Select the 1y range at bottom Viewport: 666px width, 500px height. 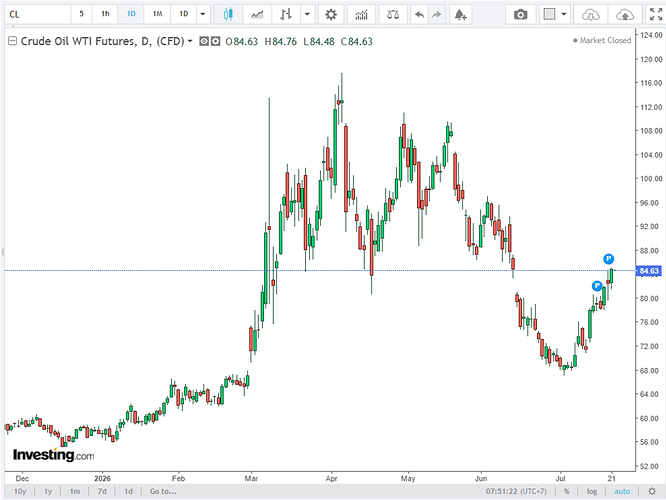(48, 492)
